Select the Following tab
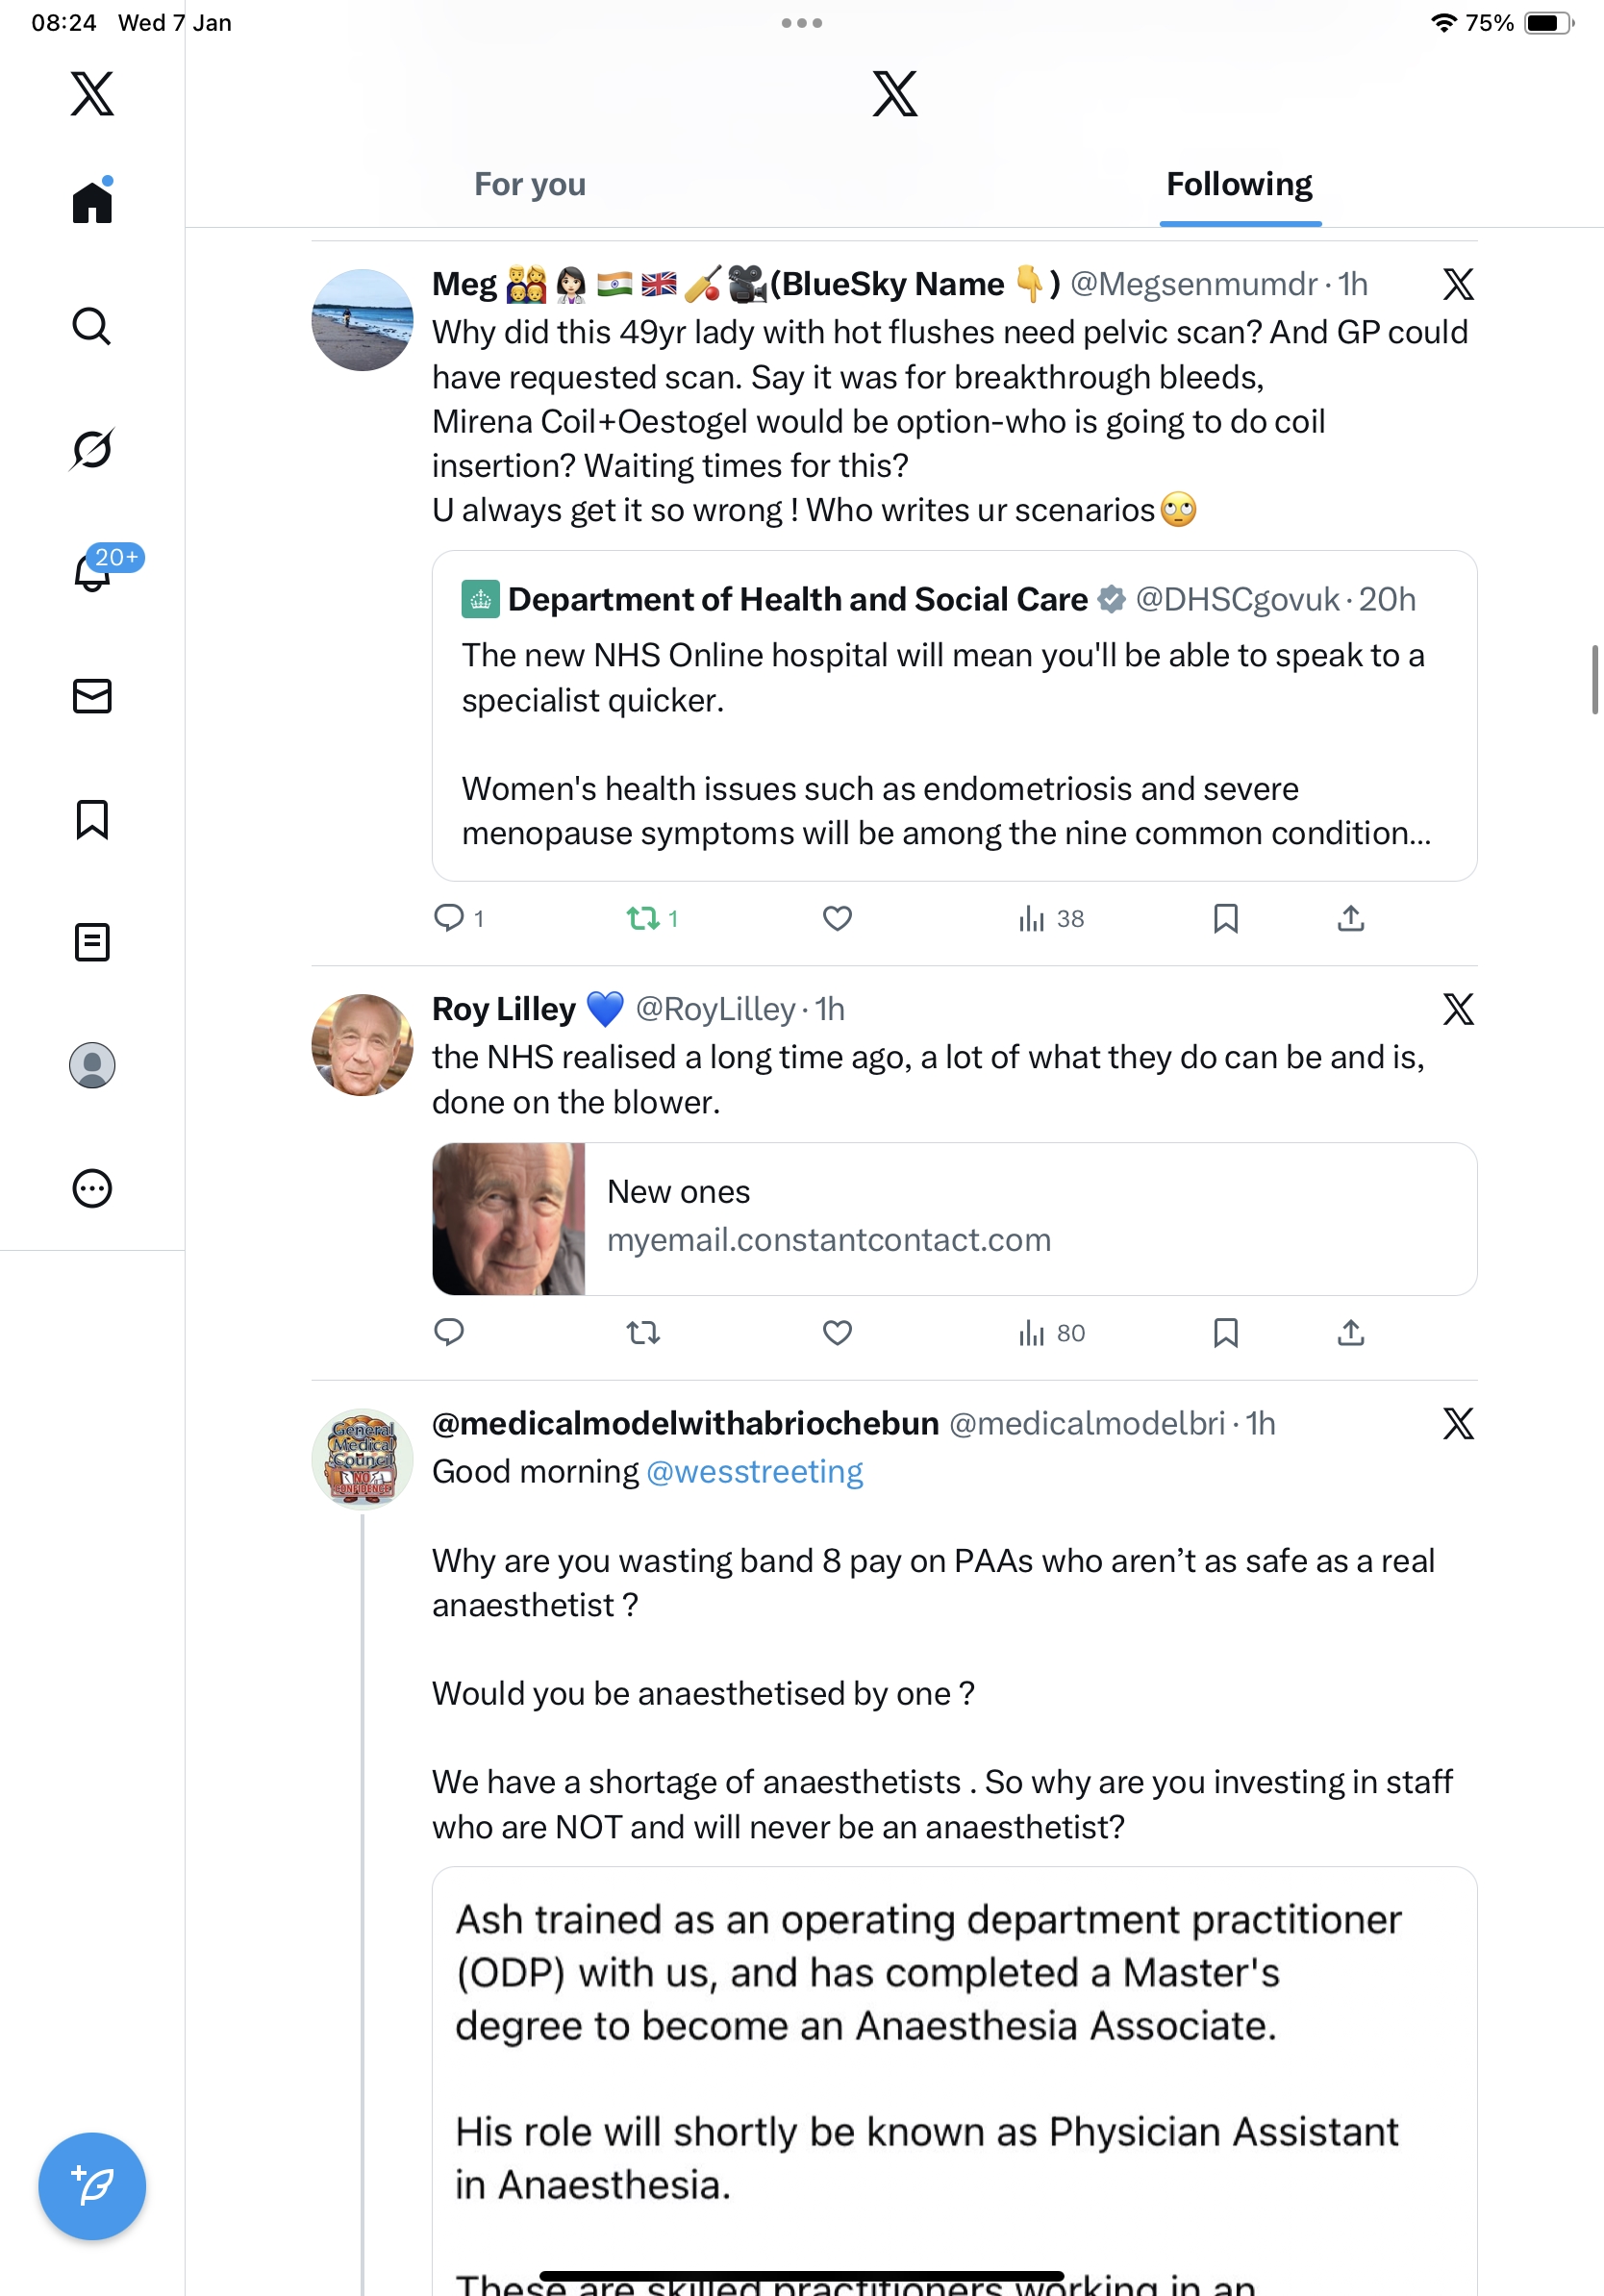 (x=1239, y=185)
